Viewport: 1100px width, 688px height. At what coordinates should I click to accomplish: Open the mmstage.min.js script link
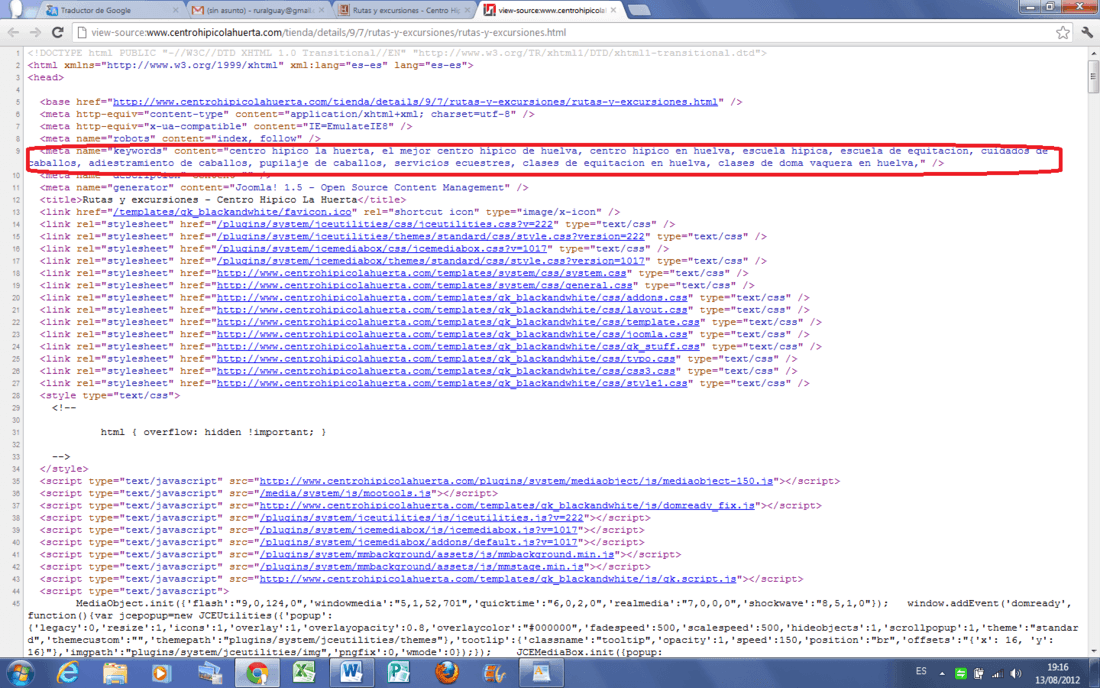tap(422, 567)
